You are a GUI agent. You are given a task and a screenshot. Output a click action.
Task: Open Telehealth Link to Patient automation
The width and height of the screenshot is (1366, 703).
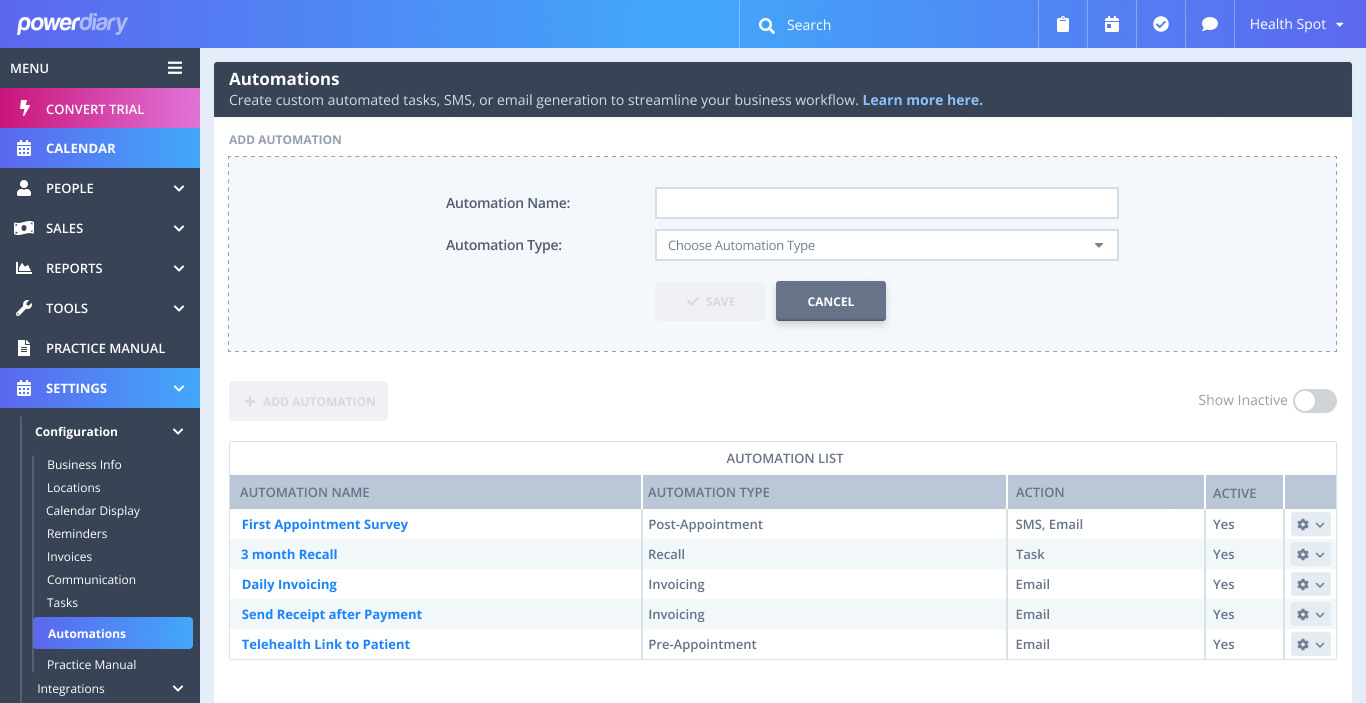point(326,644)
